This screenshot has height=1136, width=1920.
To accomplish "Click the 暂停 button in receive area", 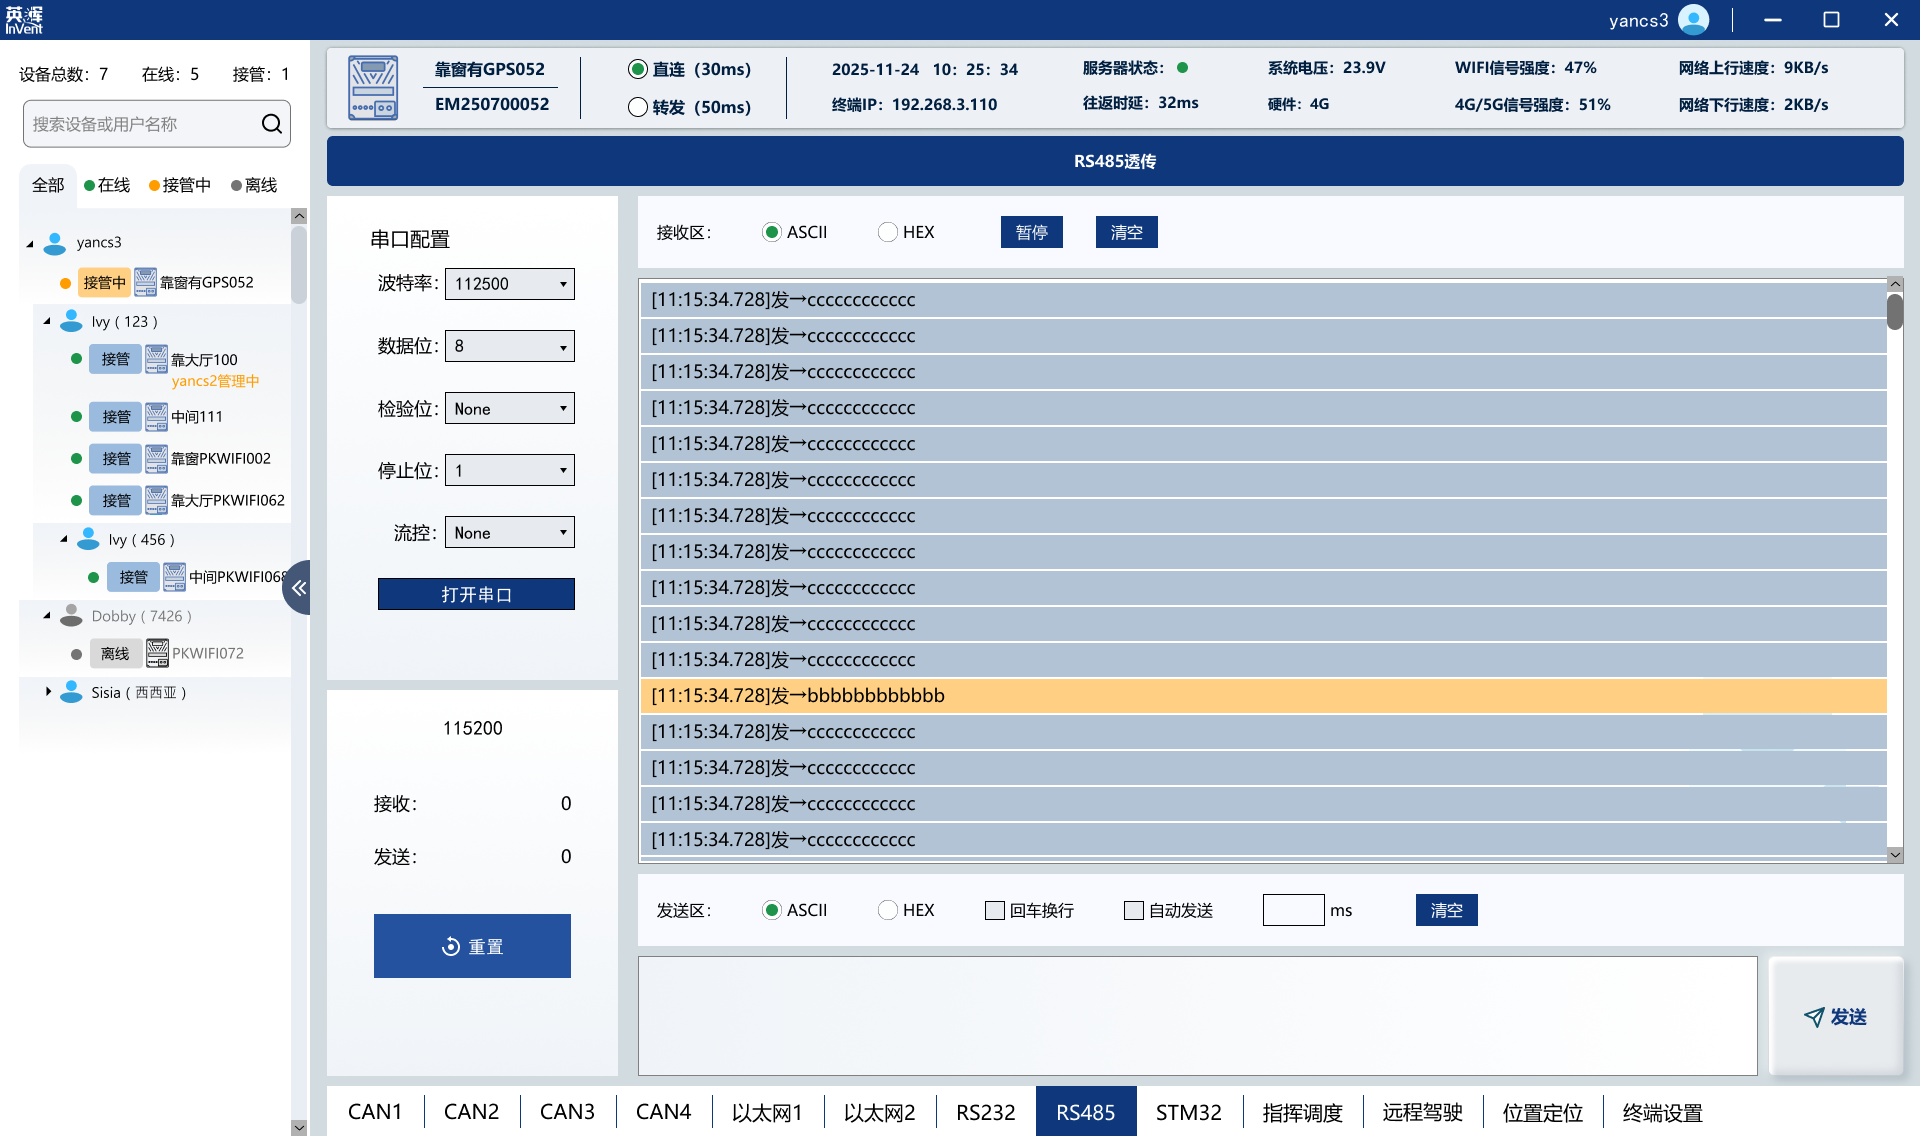I will (1031, 232).
